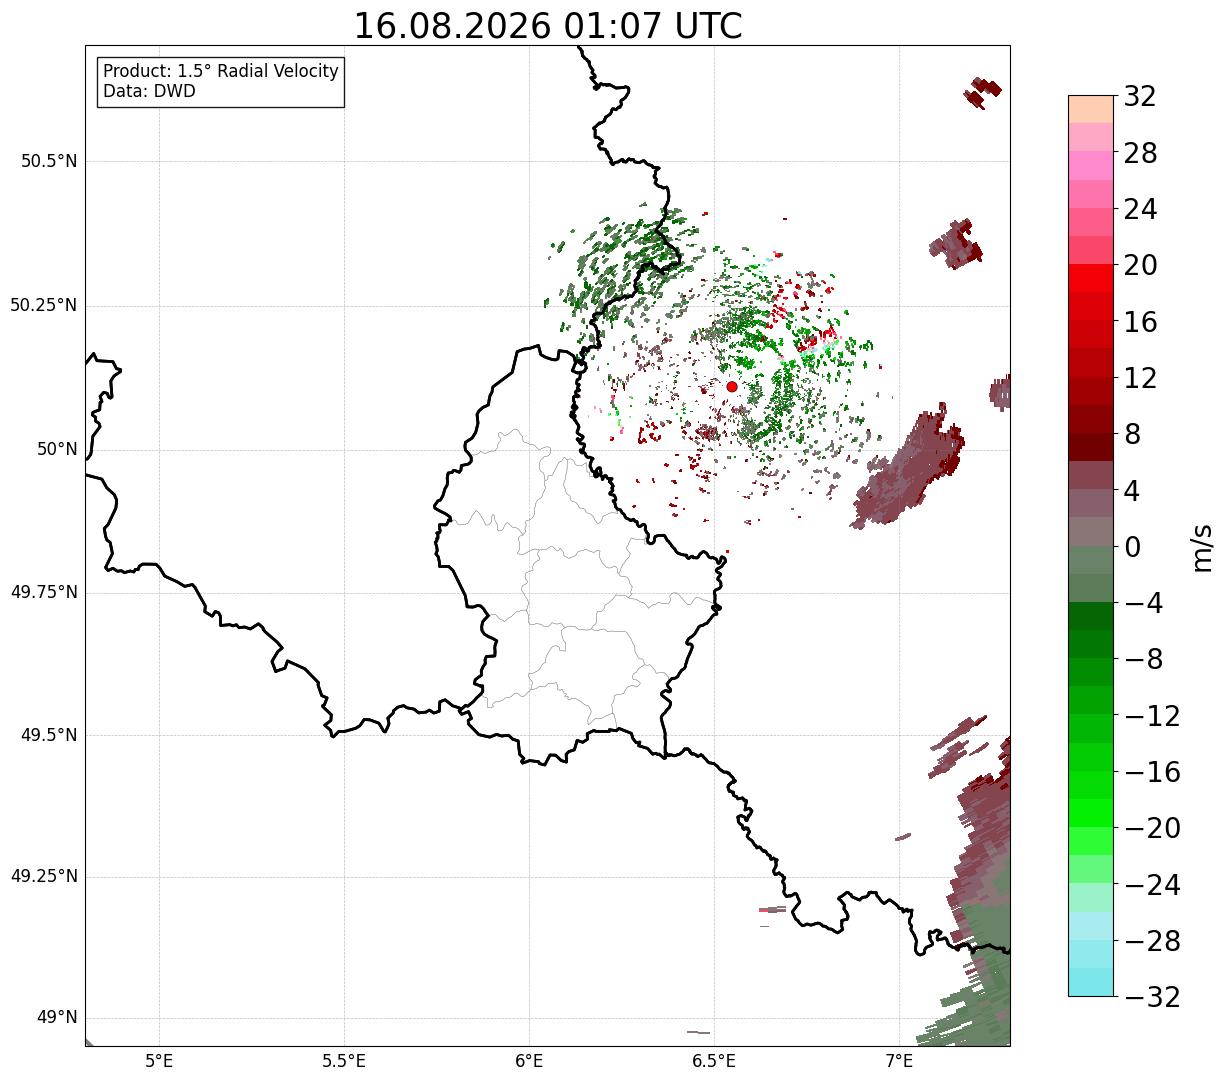Click the 50.5°N latitude tick label
This screenshot has width=1225, height=1081.
[49, 161]
